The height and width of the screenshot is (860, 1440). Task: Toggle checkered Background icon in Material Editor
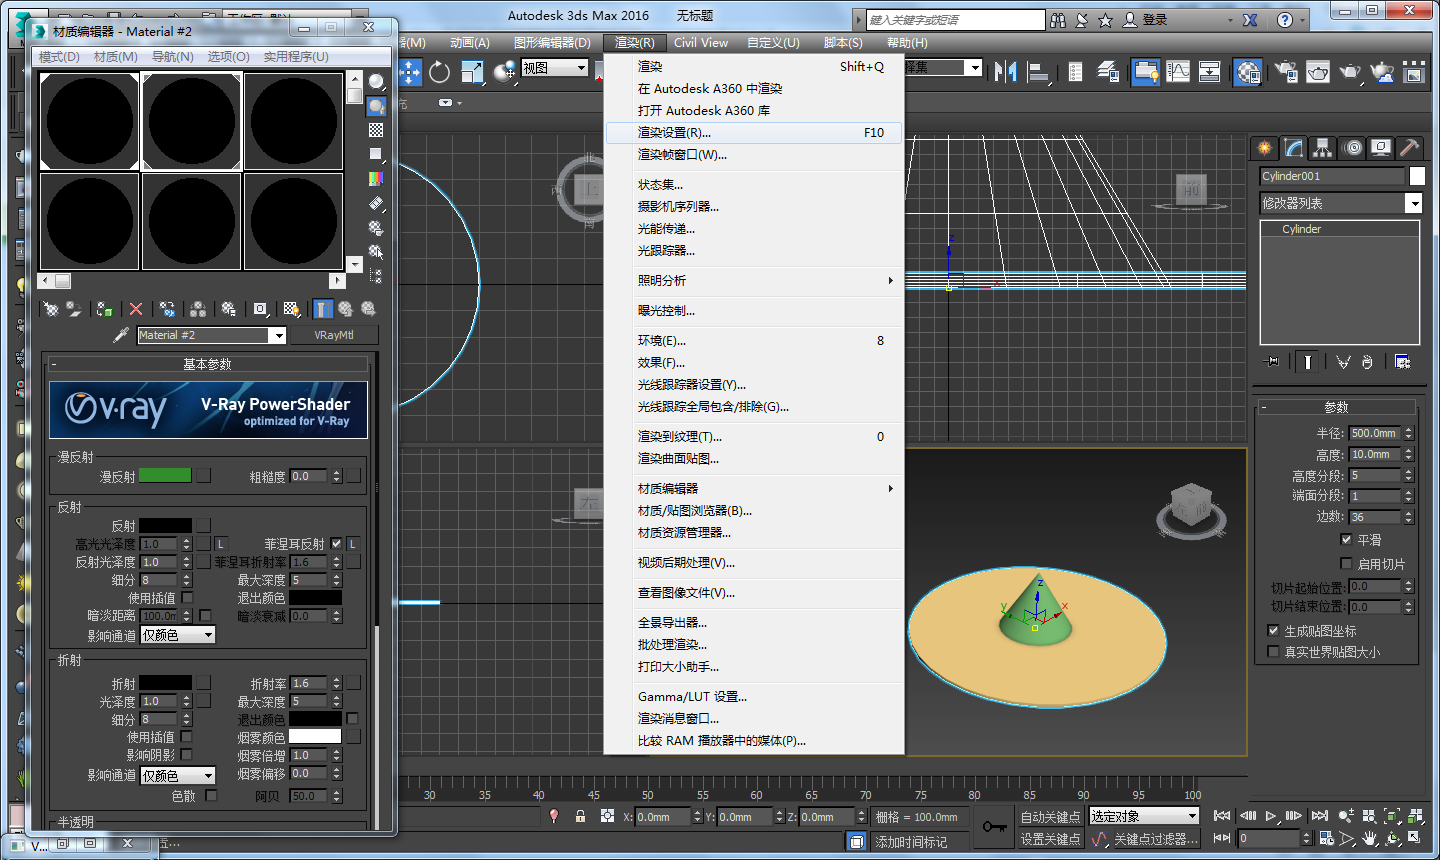tap(376, 130)
